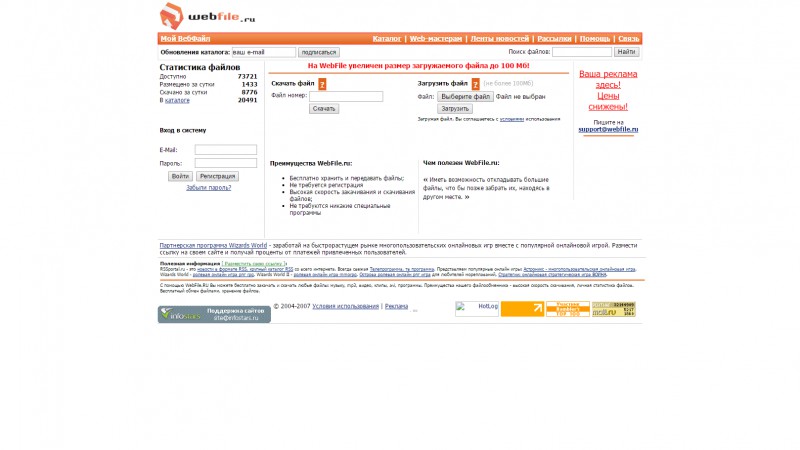Click the Войти login button
Screen dimensions: 800x450
point(180,176)
